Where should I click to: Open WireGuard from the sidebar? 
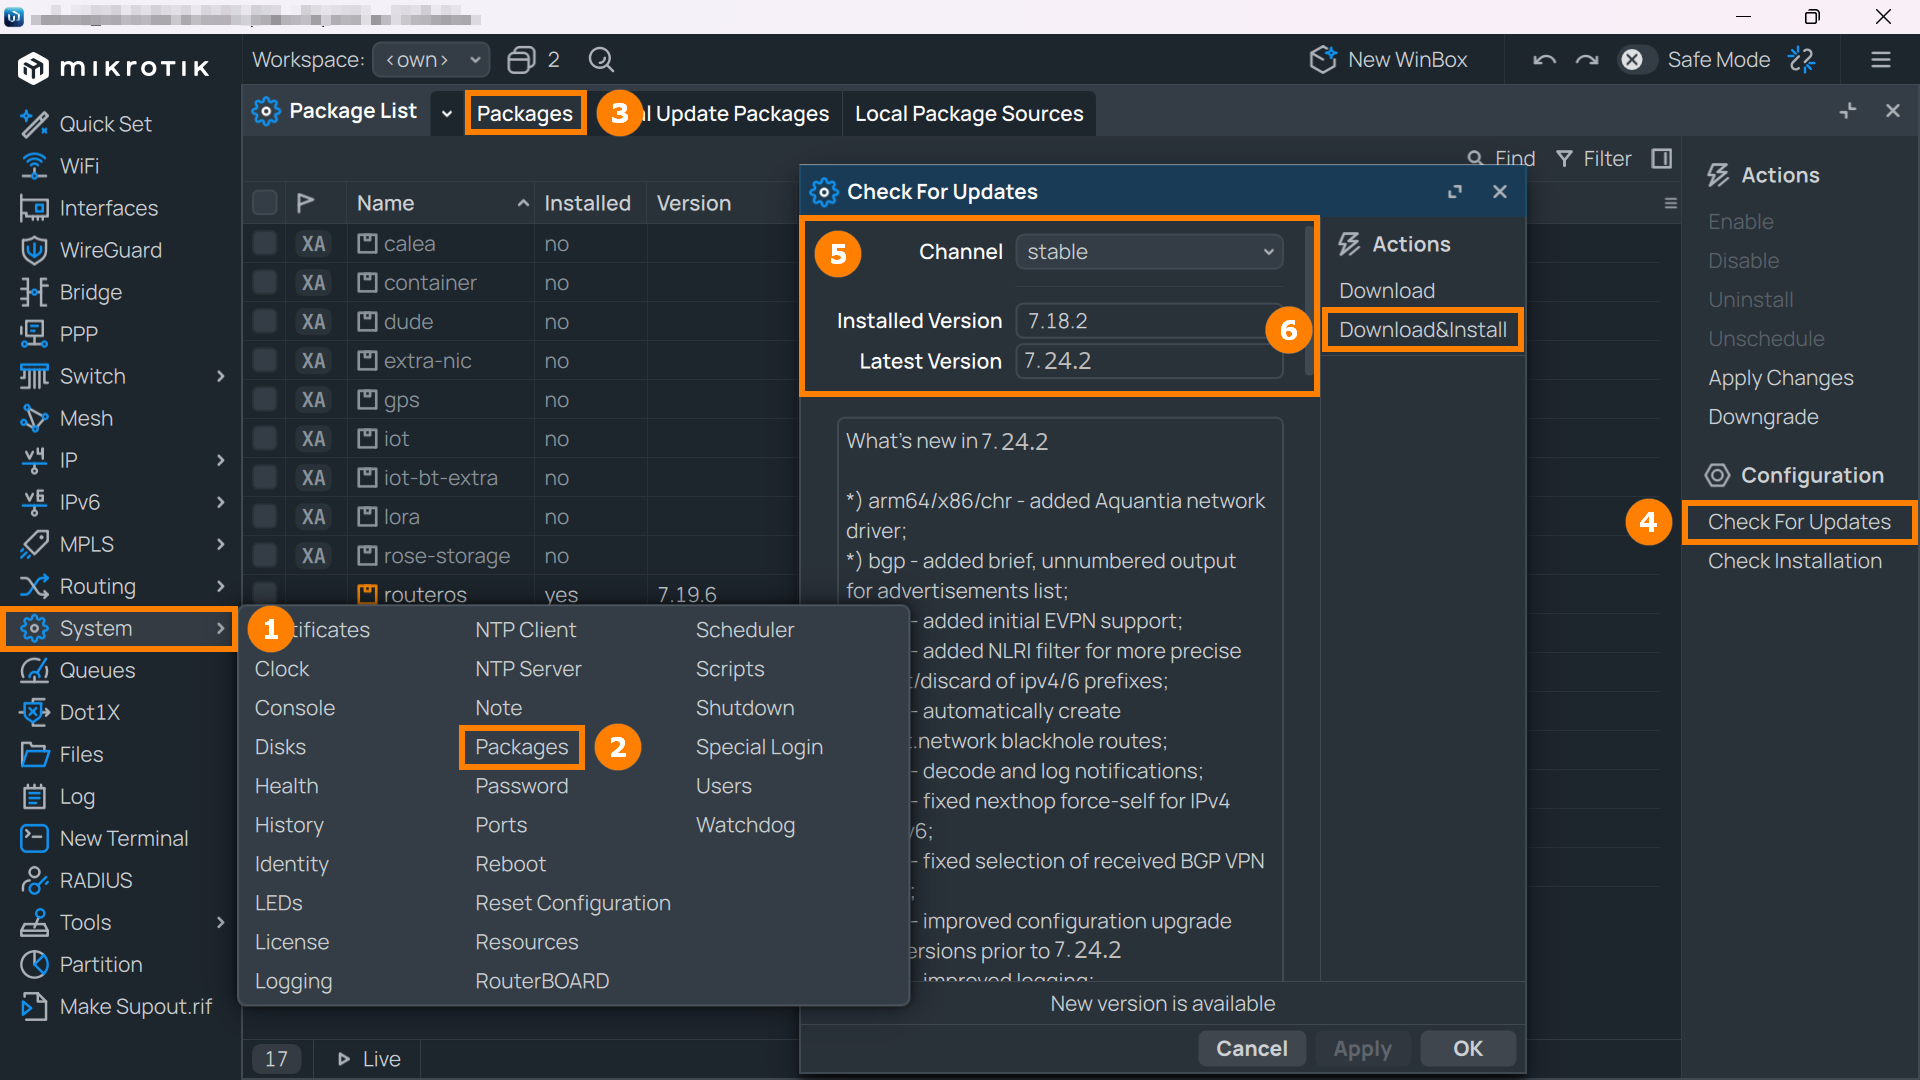[x=110, y=250]
